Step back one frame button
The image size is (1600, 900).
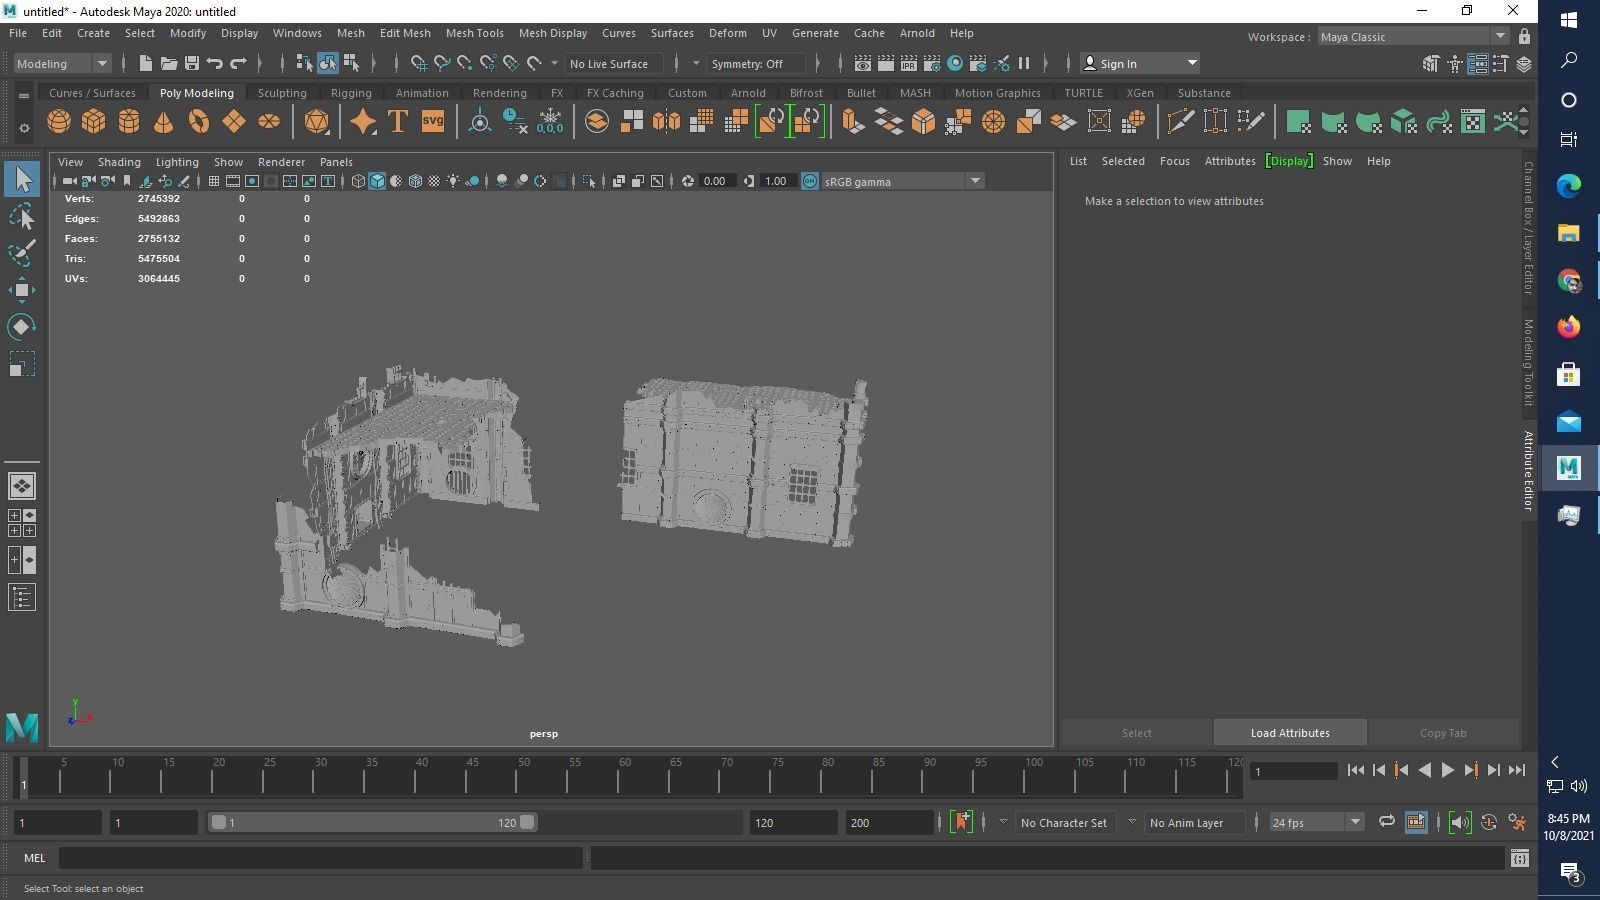click(1379, 770)
